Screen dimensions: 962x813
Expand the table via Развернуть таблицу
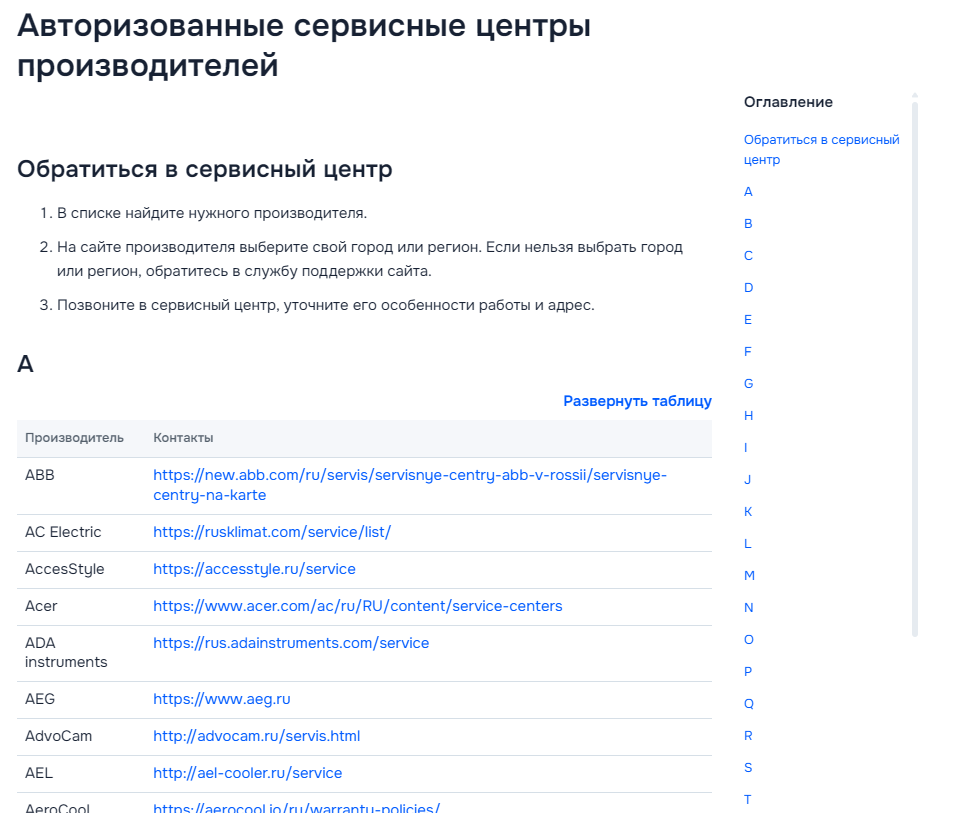(637, 401)
